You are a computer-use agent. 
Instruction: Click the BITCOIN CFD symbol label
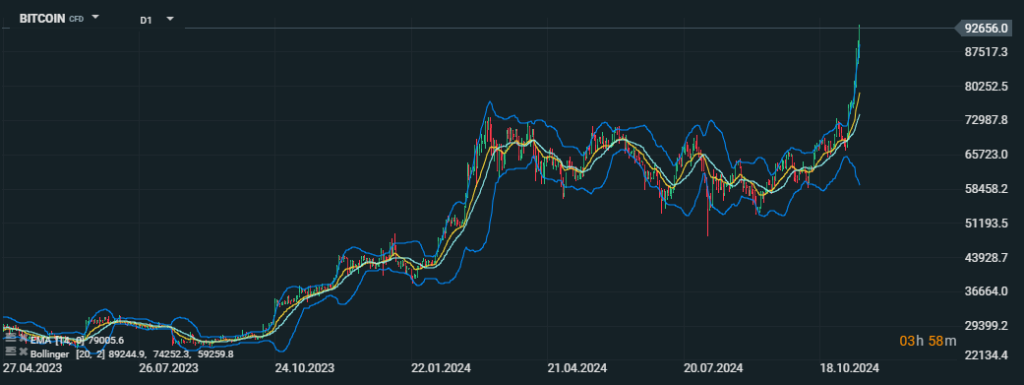[x=51, y=18]
